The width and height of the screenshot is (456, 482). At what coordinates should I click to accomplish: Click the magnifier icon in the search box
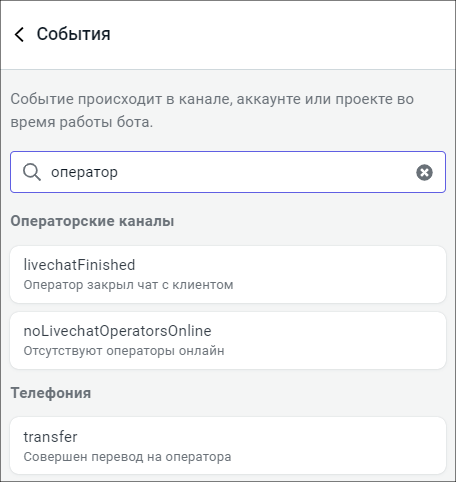tap(32, 172)
